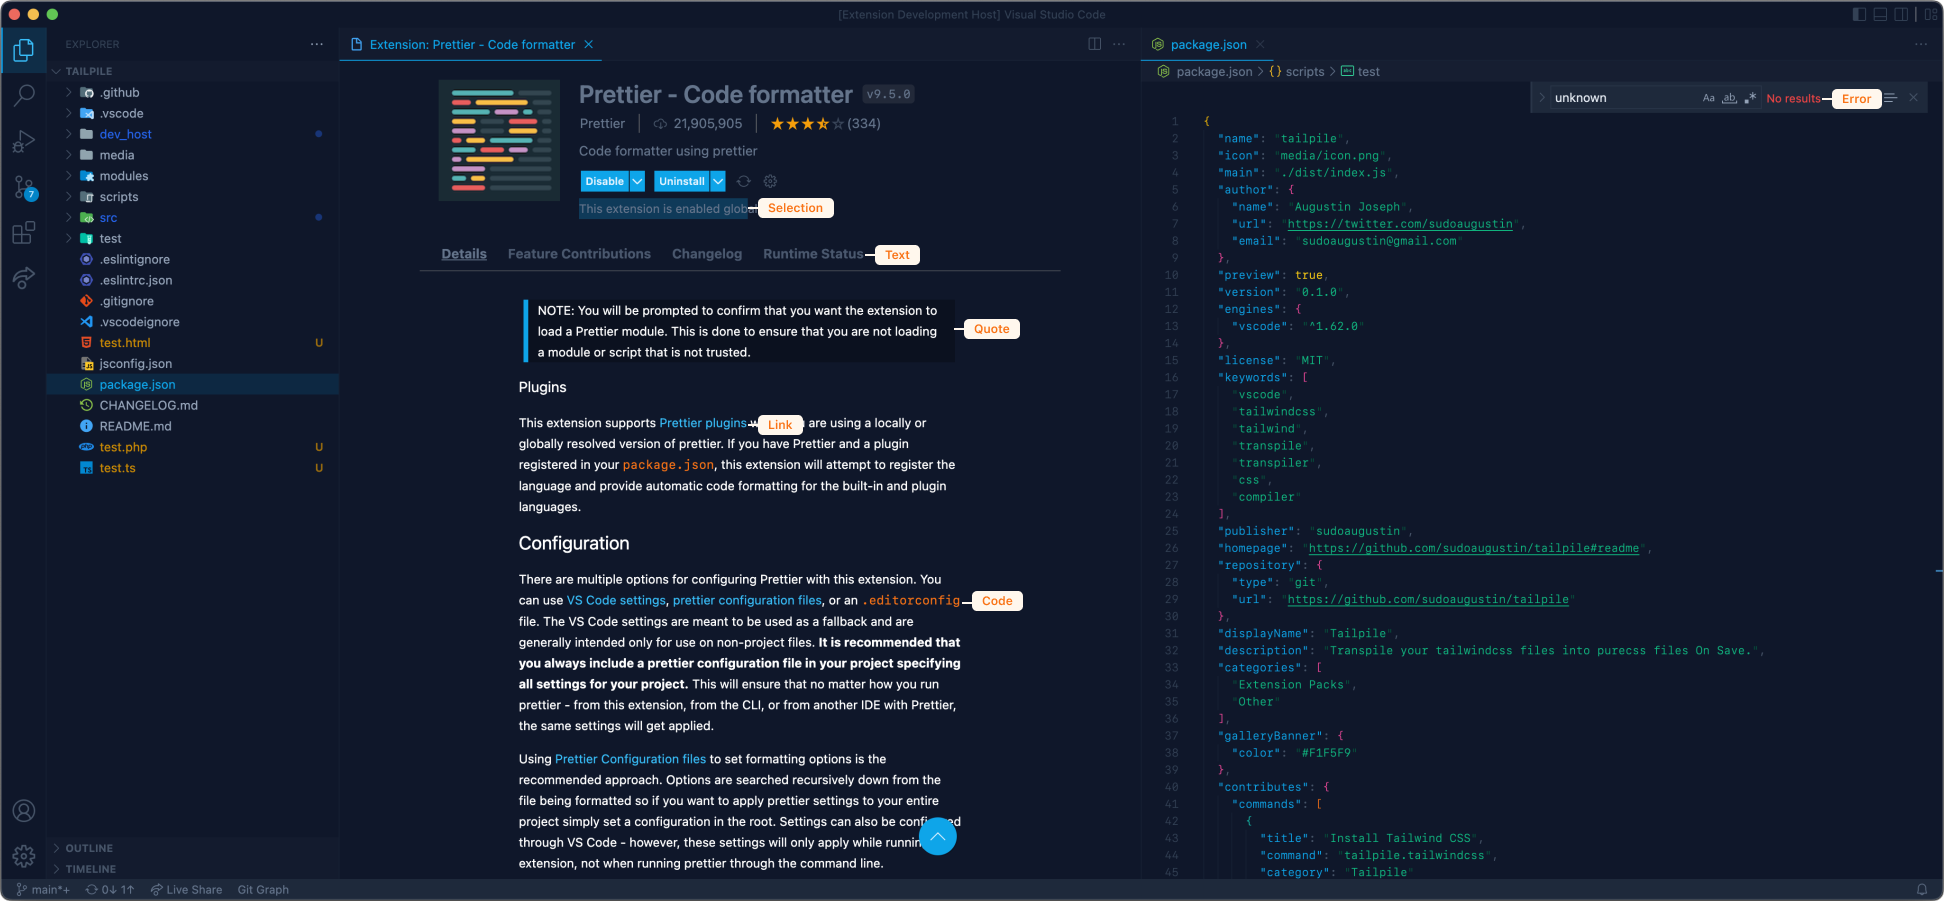Open the prettier configuration files link

747,600
